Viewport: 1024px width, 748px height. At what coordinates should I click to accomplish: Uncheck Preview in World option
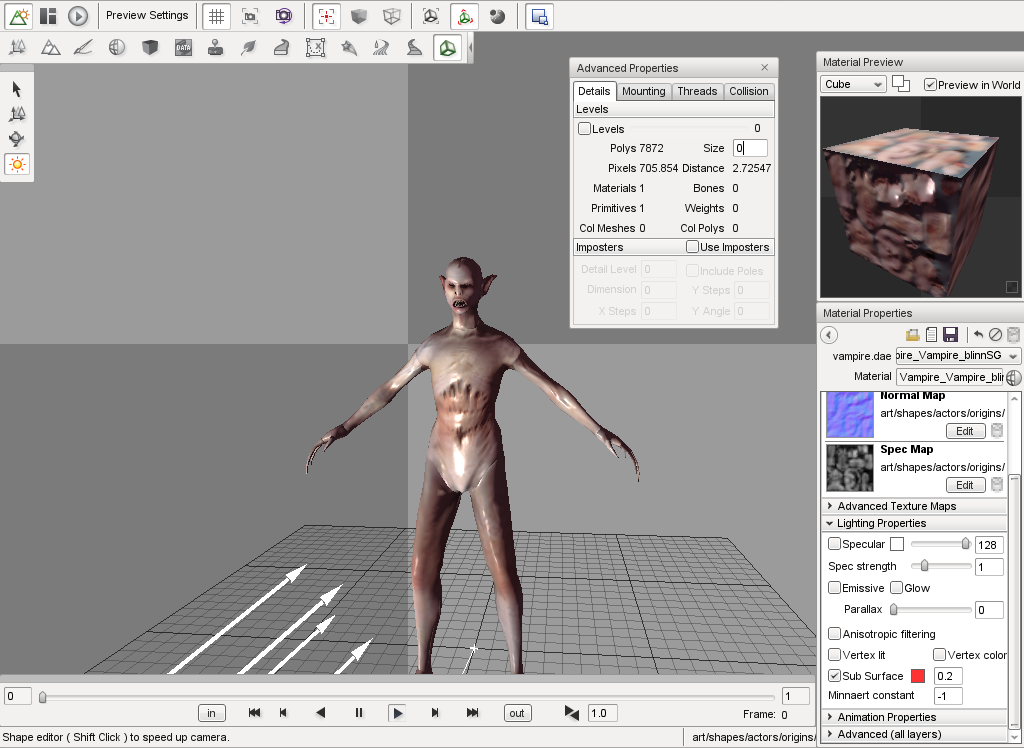click(931, 85)
